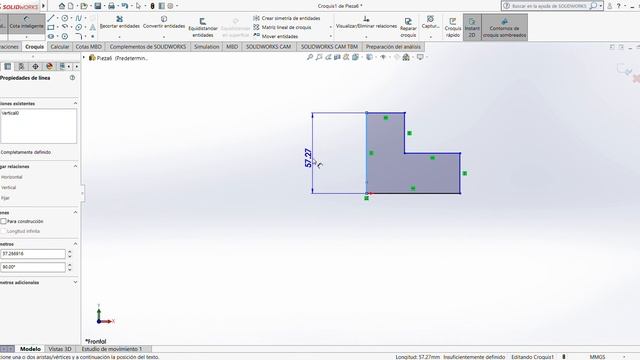The image size is (640, 360).
Task: Open DimXpert crosshair tab in panel
Action: [35, 66]
